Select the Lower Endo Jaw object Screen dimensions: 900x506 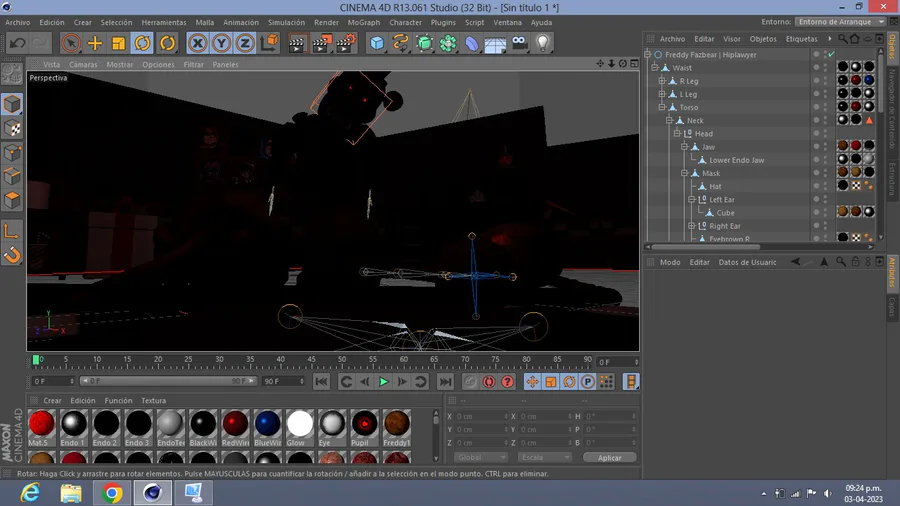(736, 160)
